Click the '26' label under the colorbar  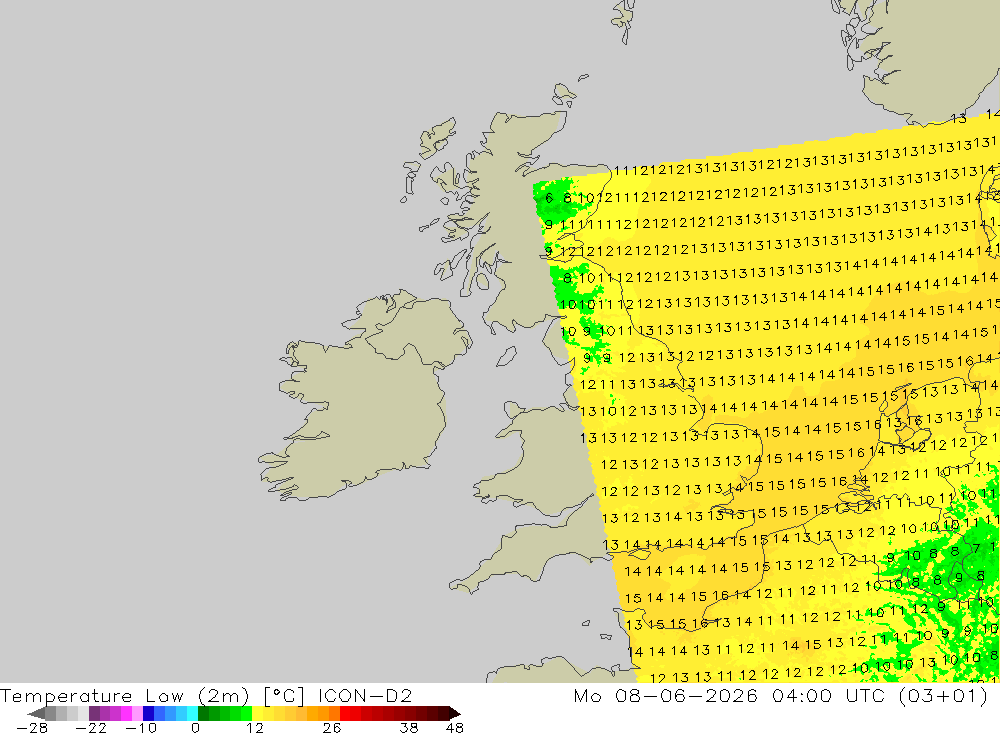332,728
